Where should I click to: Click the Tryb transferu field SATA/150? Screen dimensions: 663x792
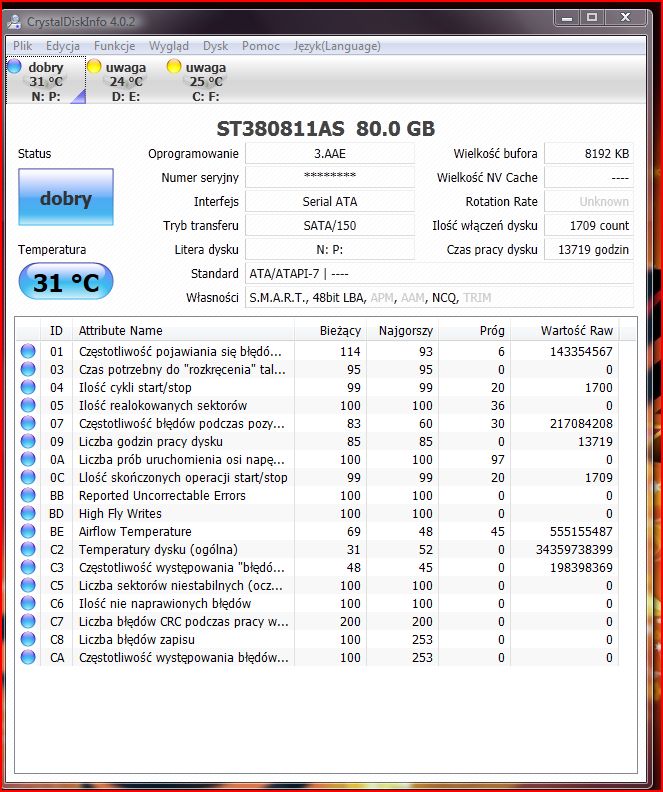tap(330, 225)
